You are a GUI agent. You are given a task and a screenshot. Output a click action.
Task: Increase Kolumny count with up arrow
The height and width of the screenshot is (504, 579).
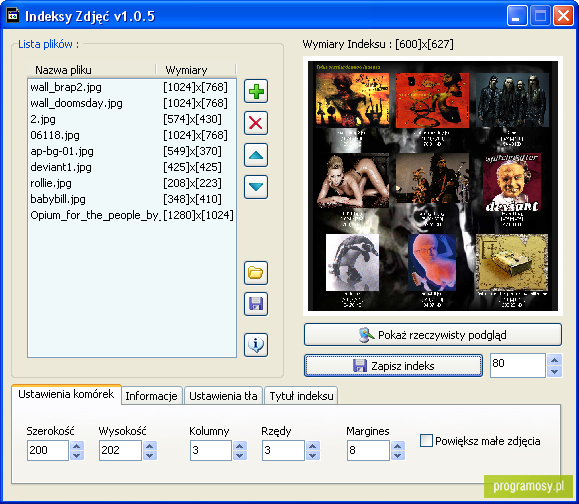coord(240,446)
